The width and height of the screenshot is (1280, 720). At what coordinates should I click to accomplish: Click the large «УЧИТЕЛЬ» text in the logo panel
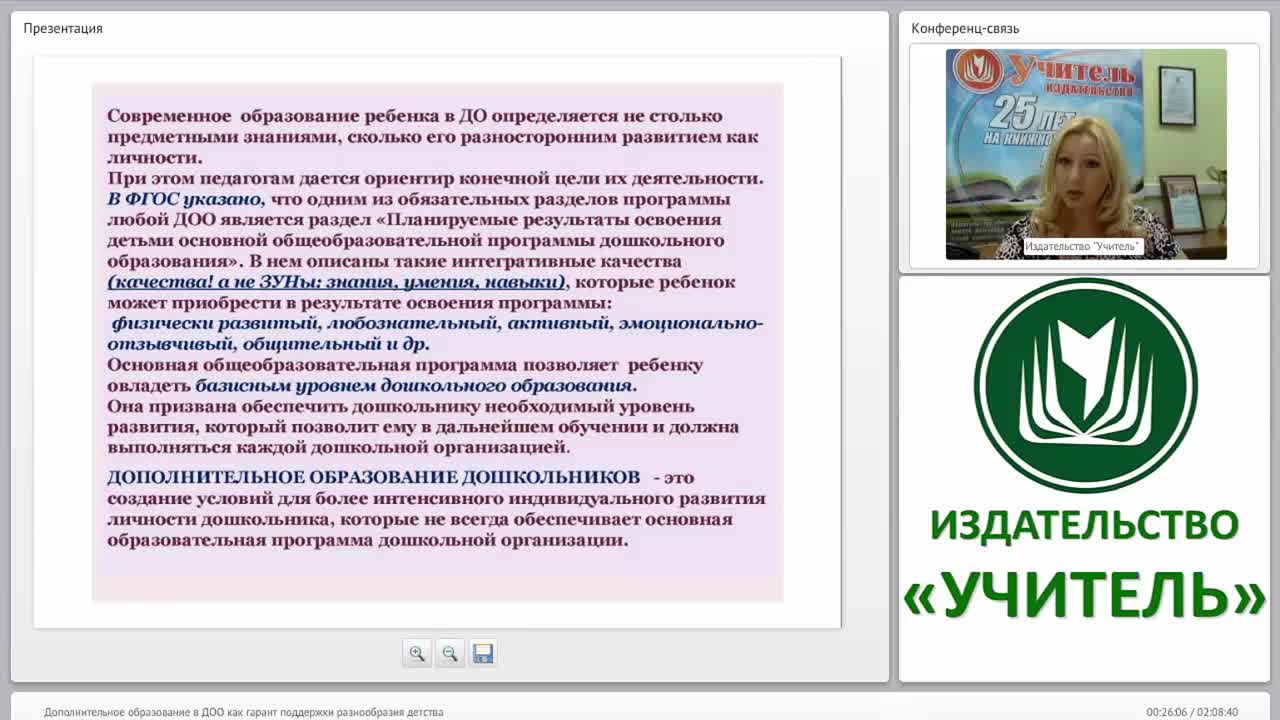(x=1085, y=594)
